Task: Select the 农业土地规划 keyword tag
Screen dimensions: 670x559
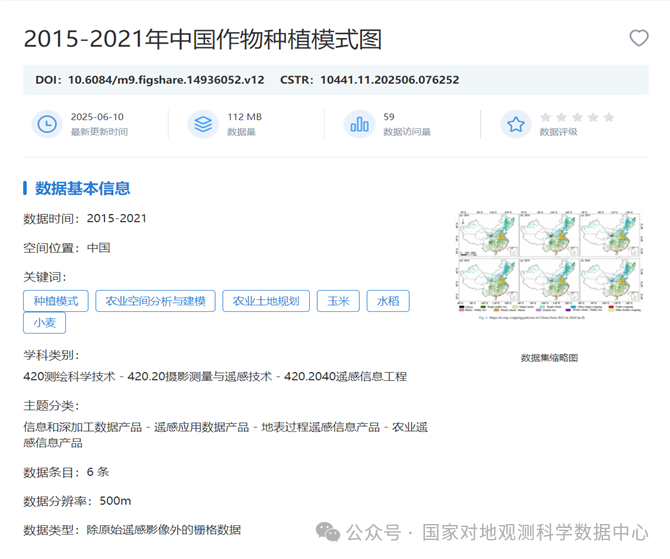Action: click(x=266, y=301)
